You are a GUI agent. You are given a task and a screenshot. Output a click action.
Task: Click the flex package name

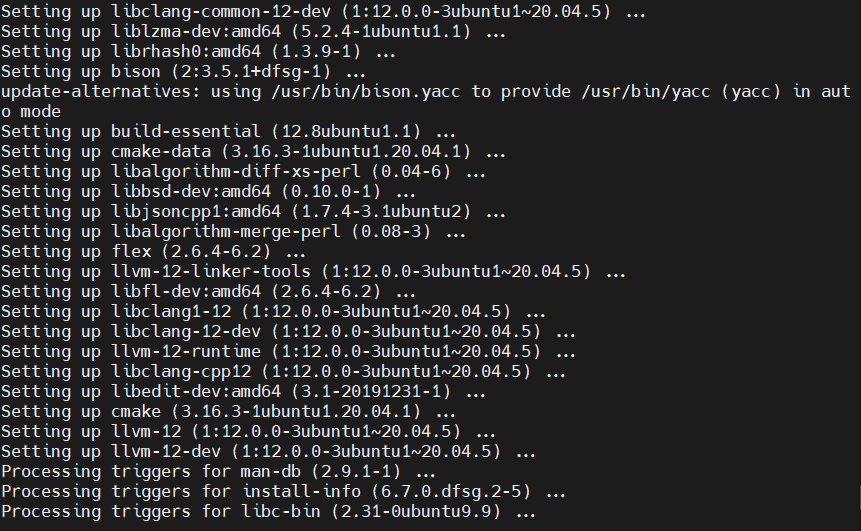pyautogui.click(x=130, y=252)
